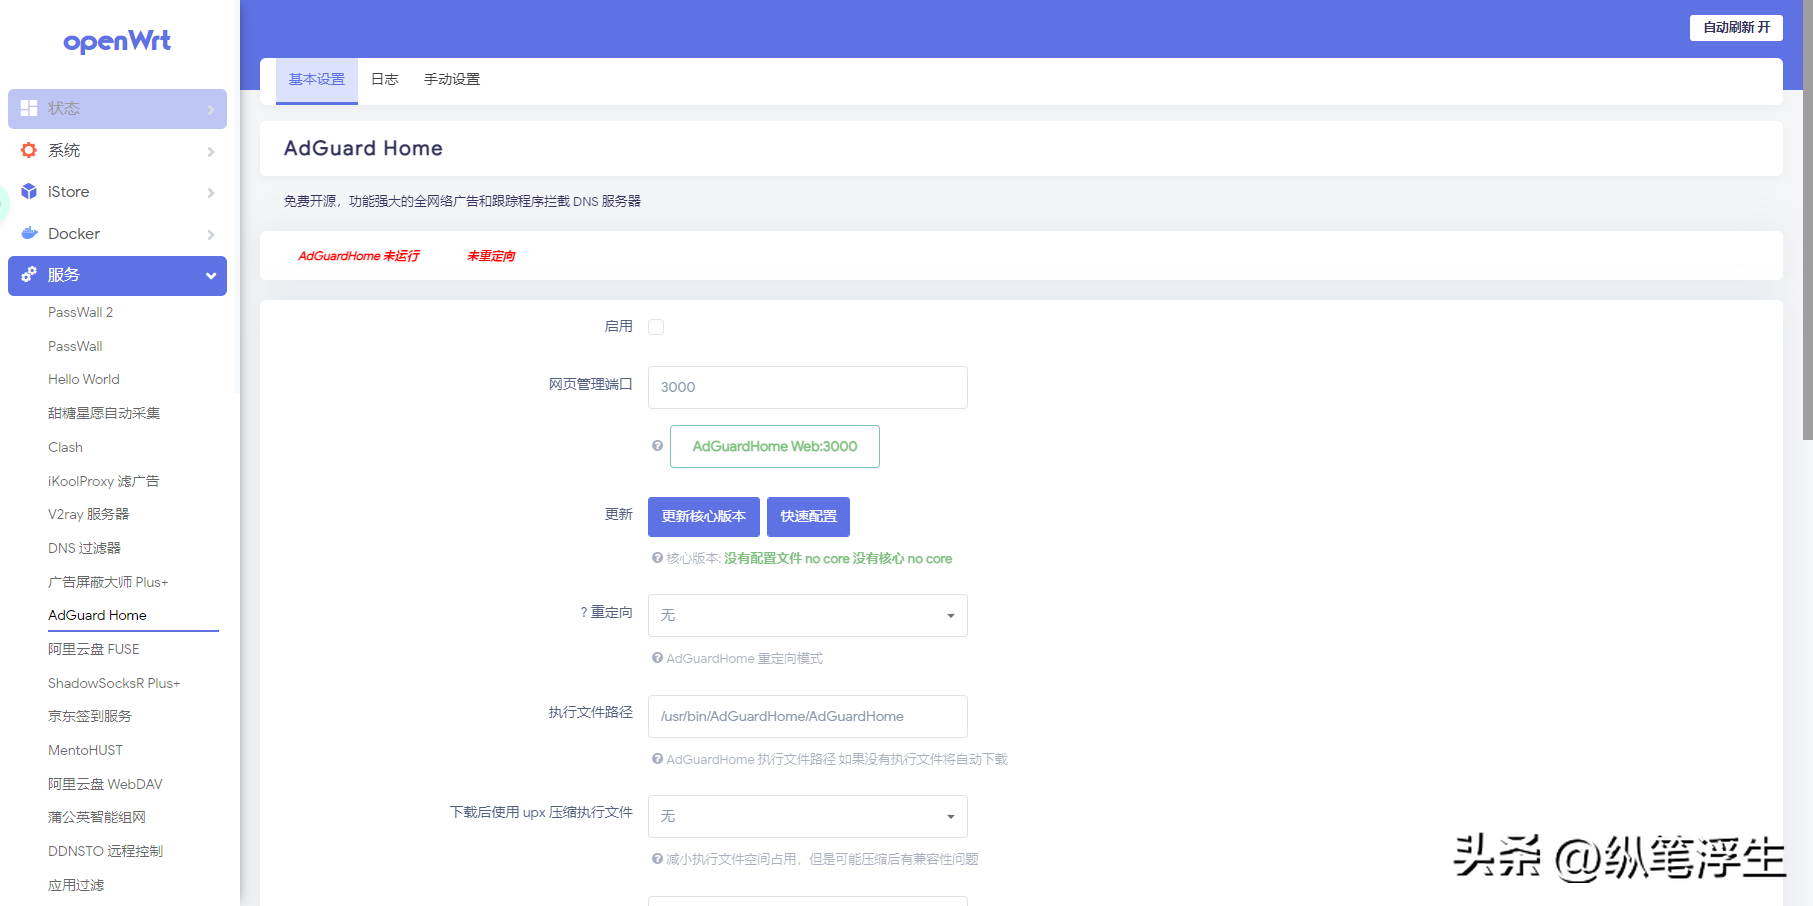Open V2ray 服务器 page

[89, 514]
